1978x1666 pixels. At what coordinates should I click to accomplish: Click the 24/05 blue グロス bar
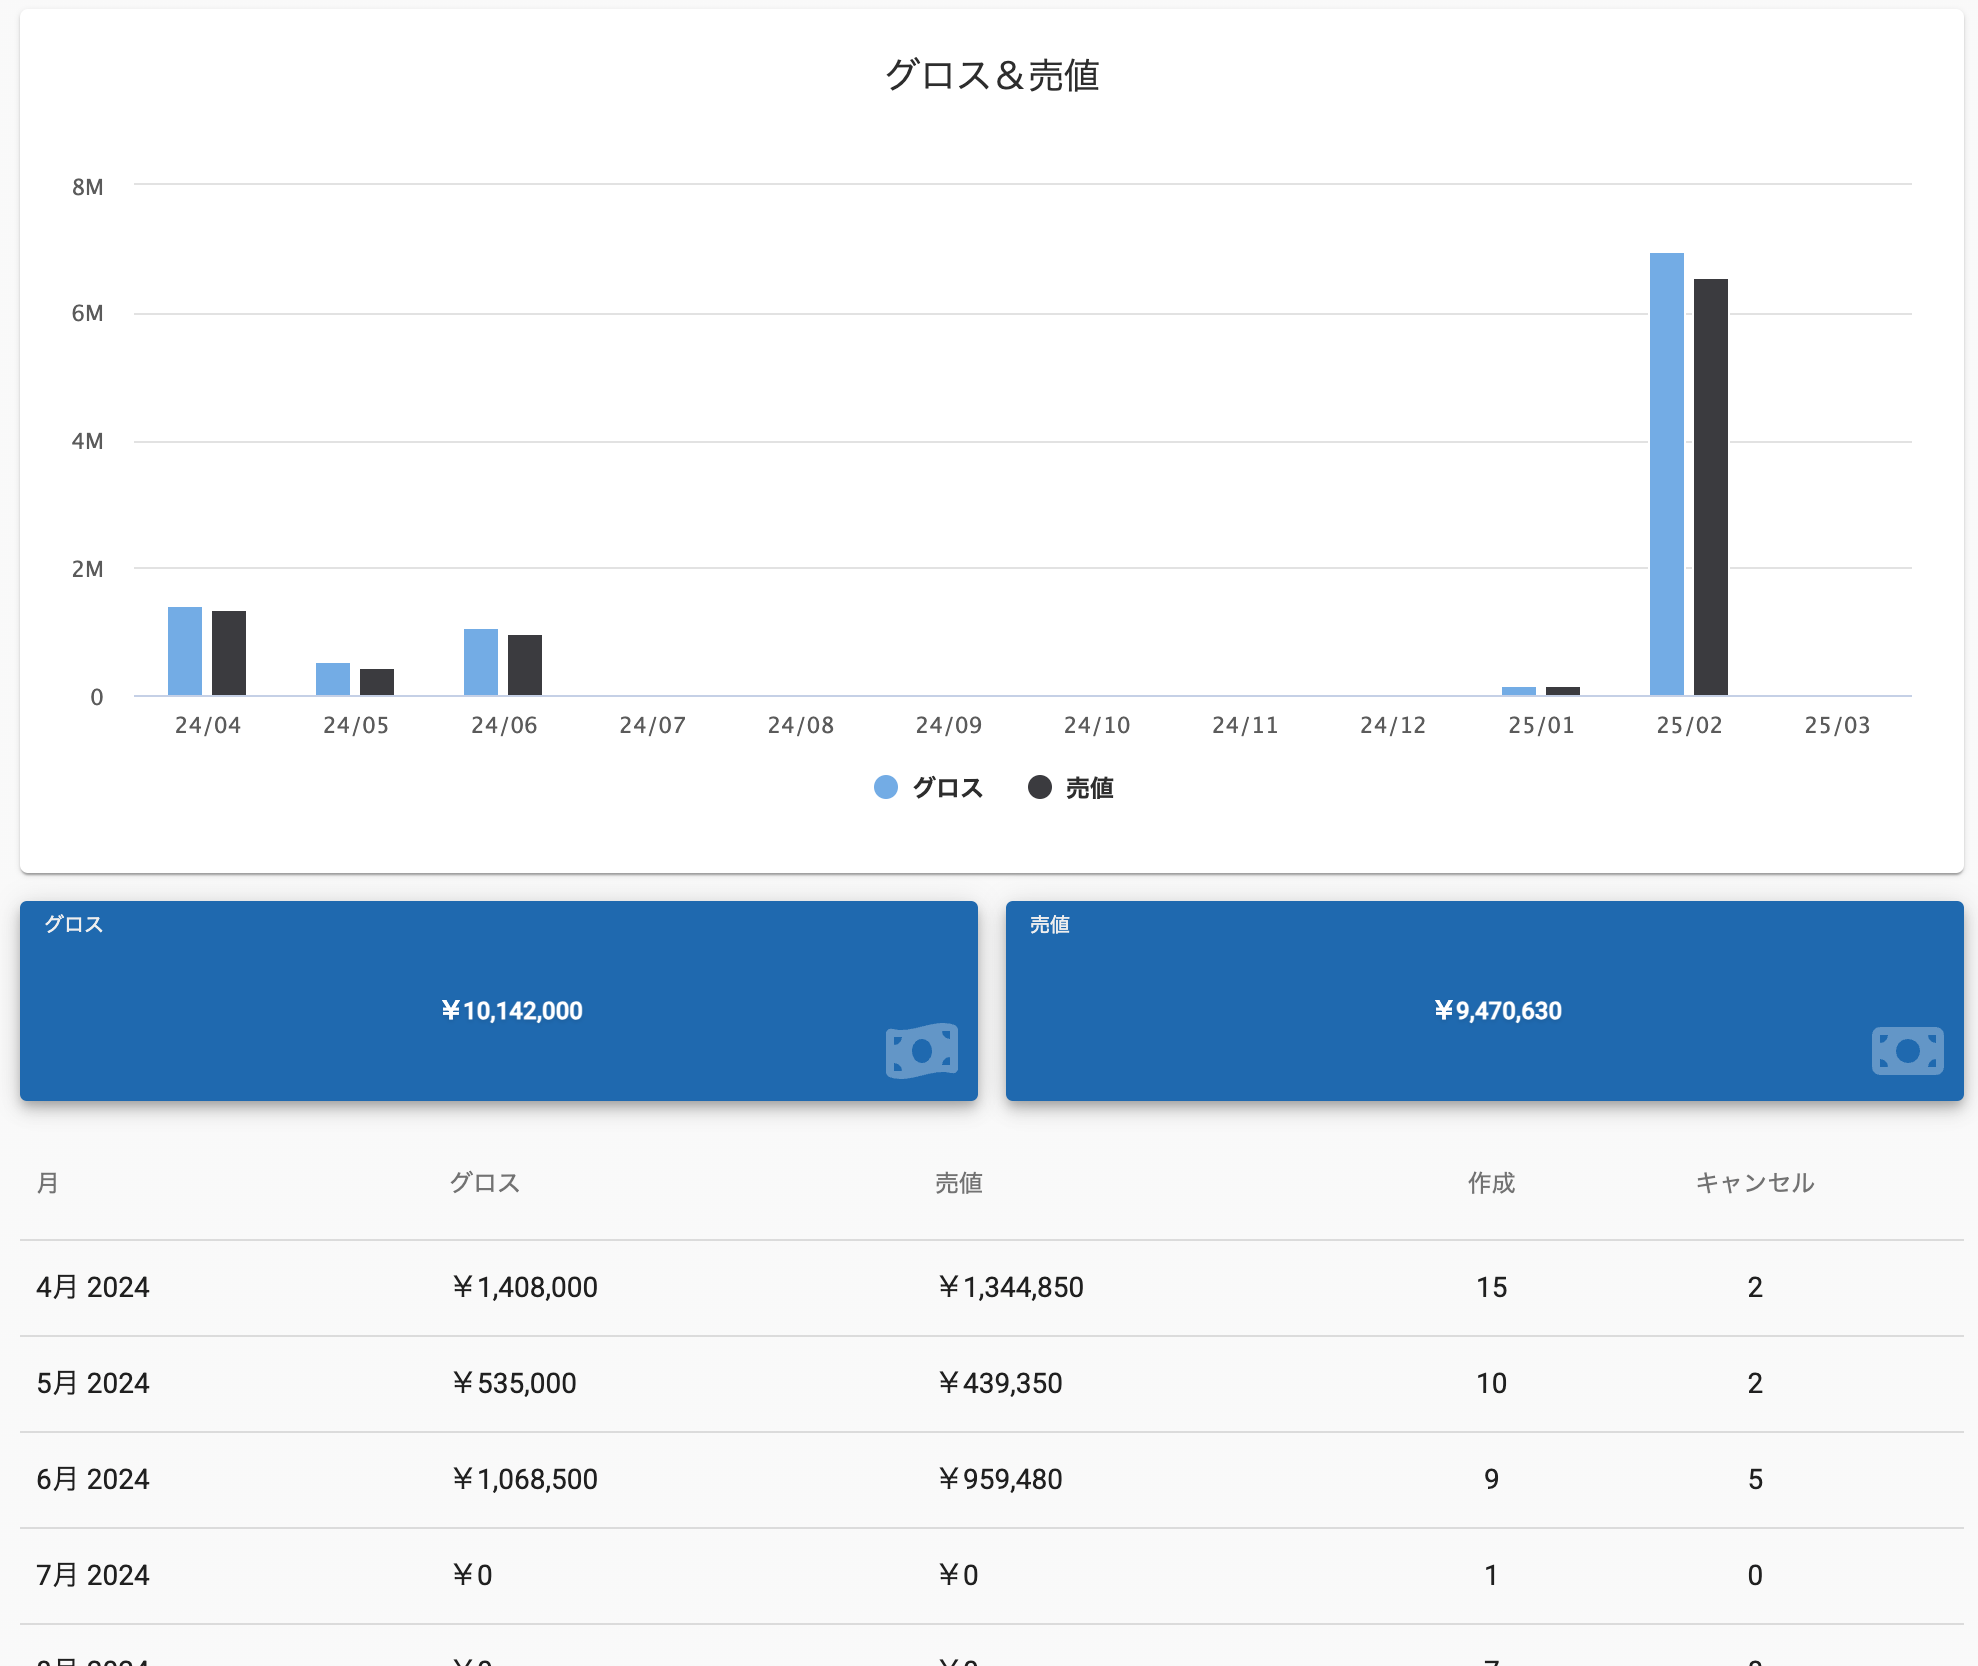point(333,679)
